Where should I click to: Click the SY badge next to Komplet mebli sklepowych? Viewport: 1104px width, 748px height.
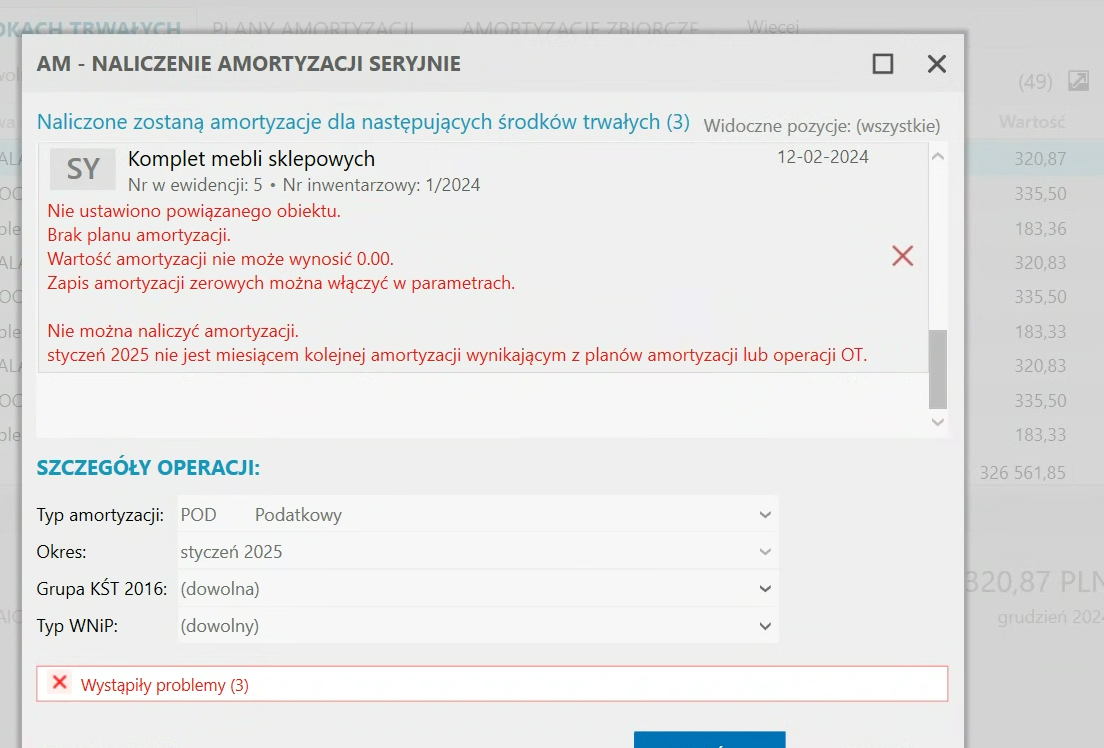click(x=82, y=168)
